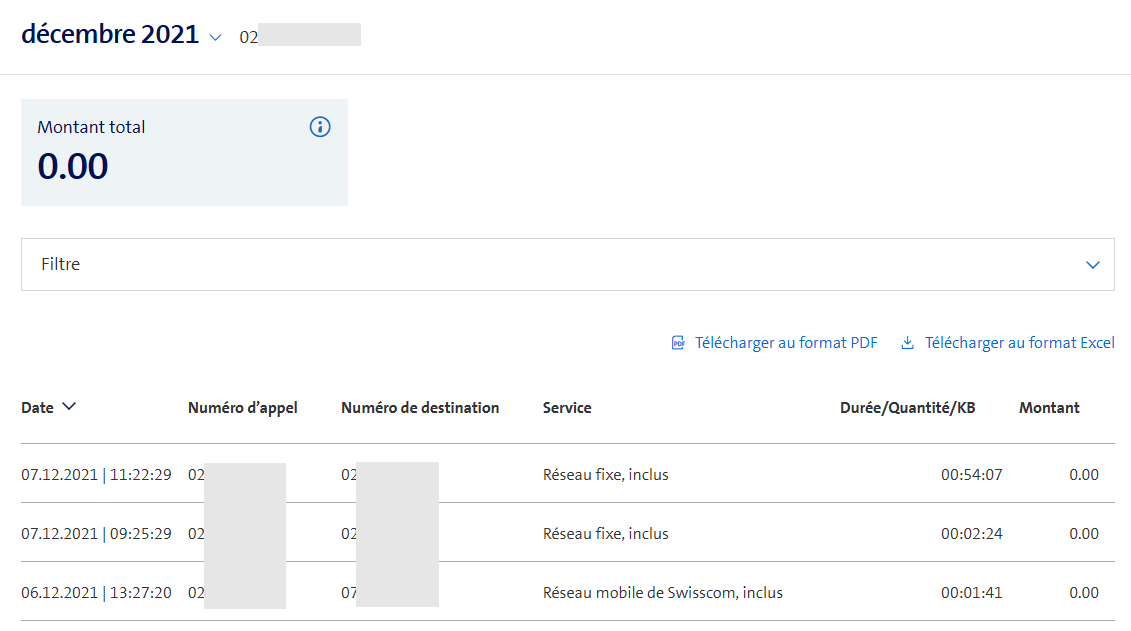Click the Filtre label to open filters
The image size is (1131, 631).
61,265
